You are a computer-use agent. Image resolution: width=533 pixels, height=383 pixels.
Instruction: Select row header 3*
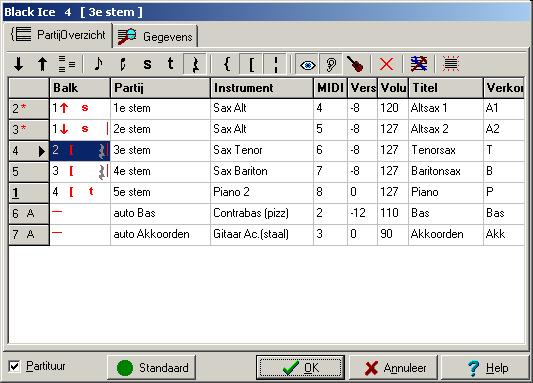(x=29, y=130)
